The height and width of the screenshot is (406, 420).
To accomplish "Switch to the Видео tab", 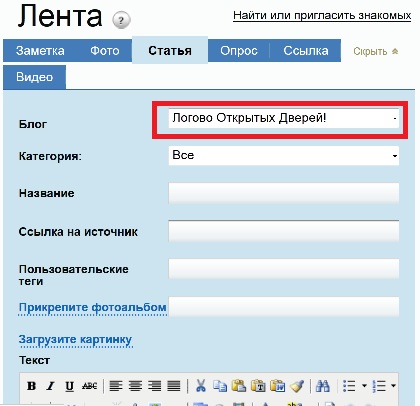I will point(34,77).
